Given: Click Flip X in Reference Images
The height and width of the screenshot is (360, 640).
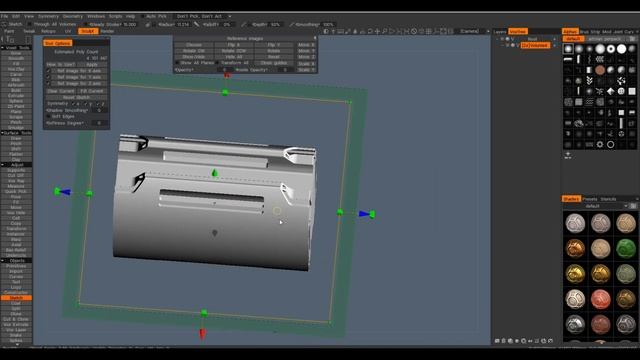Looking at the screenshot, I should [234, 44].
